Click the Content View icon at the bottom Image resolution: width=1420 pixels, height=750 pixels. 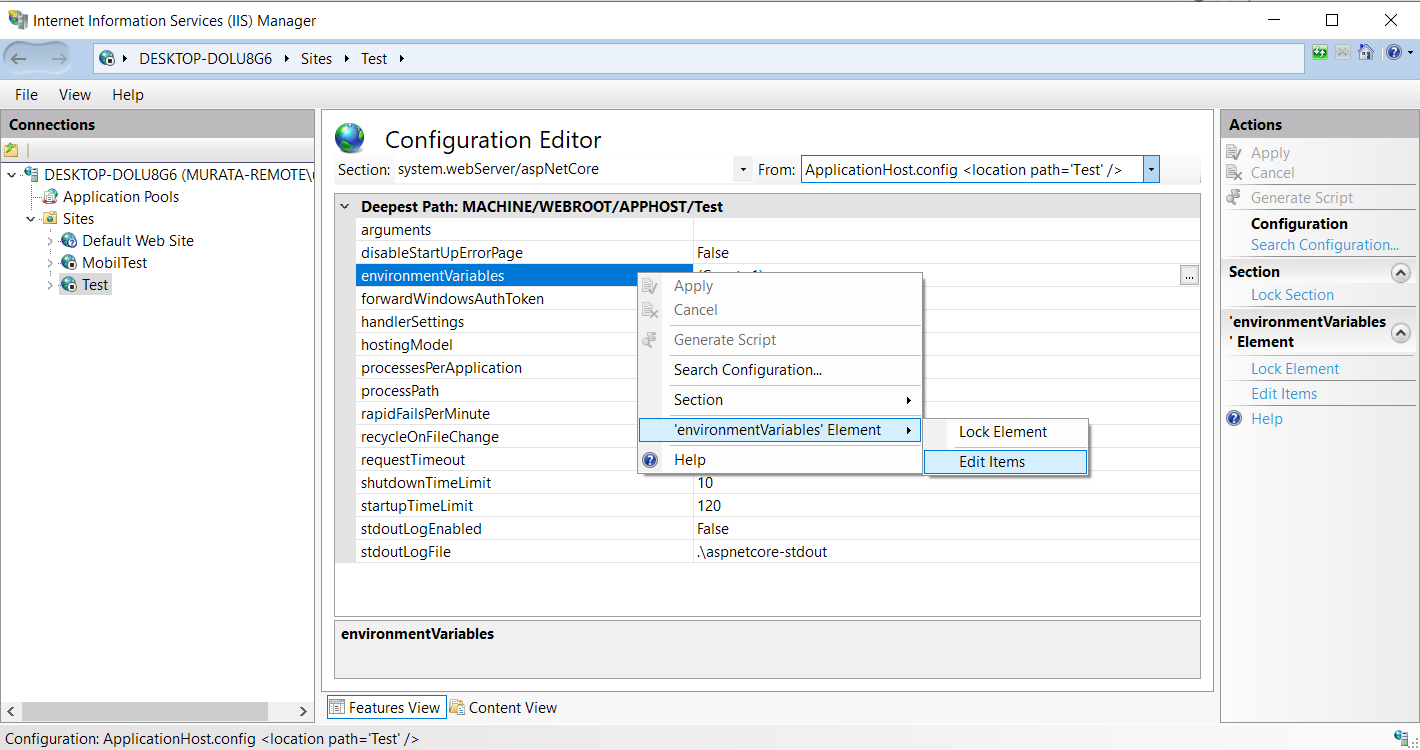[x=457, y=708]
